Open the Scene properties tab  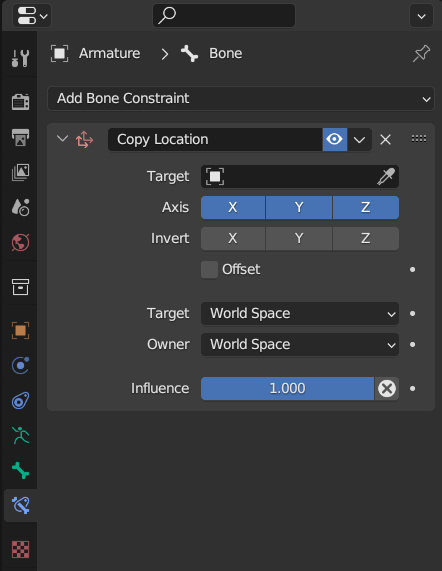pos(20,207)
